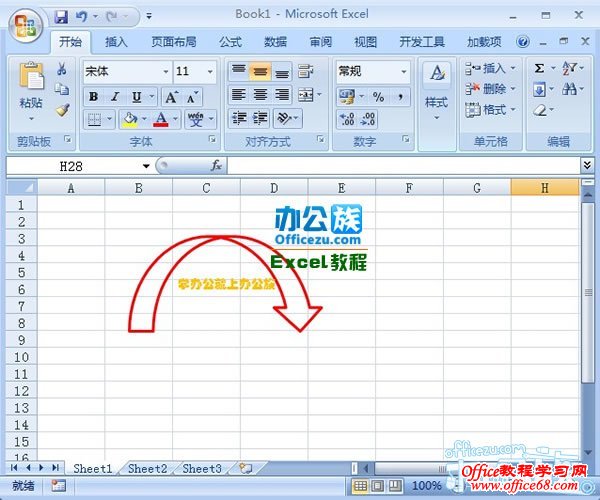Image resolution: width=600 pixels, height=500 pixels.
Task: Cut selection with scissors icon
Action: (x=62, y=69)
